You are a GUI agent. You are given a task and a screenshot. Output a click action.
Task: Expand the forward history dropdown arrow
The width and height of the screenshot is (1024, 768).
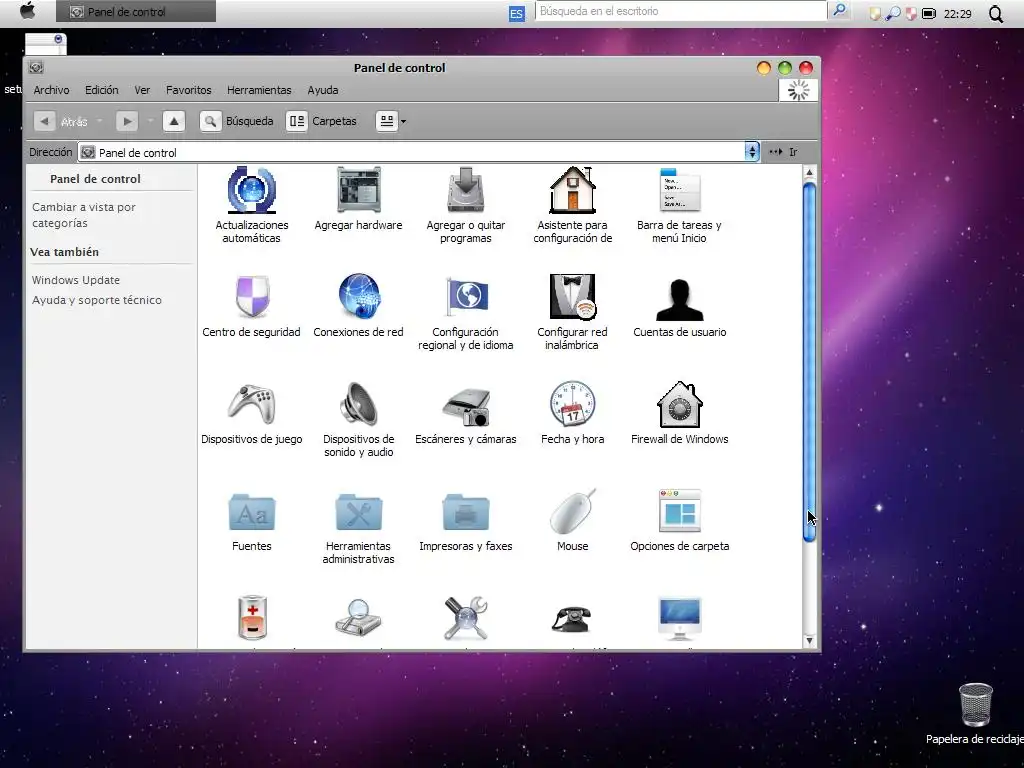[150, 121]
